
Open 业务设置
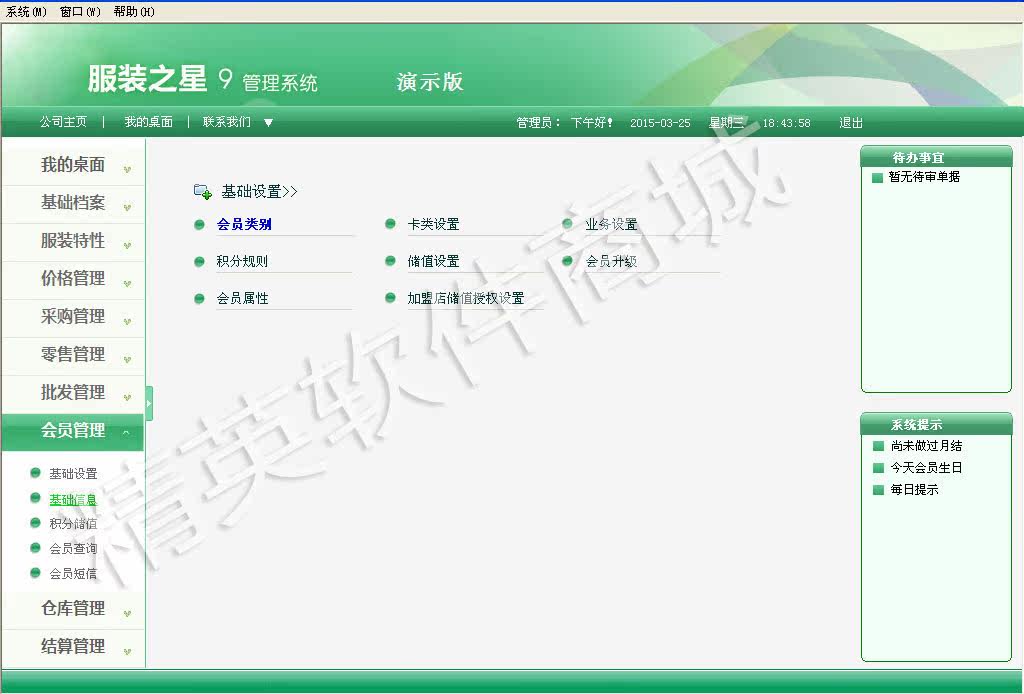tap(611, 225)
